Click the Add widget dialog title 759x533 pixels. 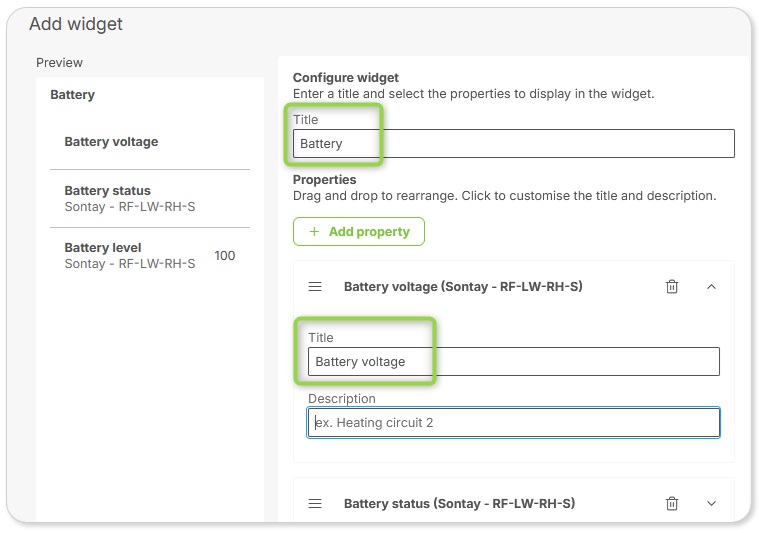click(76, 24)
